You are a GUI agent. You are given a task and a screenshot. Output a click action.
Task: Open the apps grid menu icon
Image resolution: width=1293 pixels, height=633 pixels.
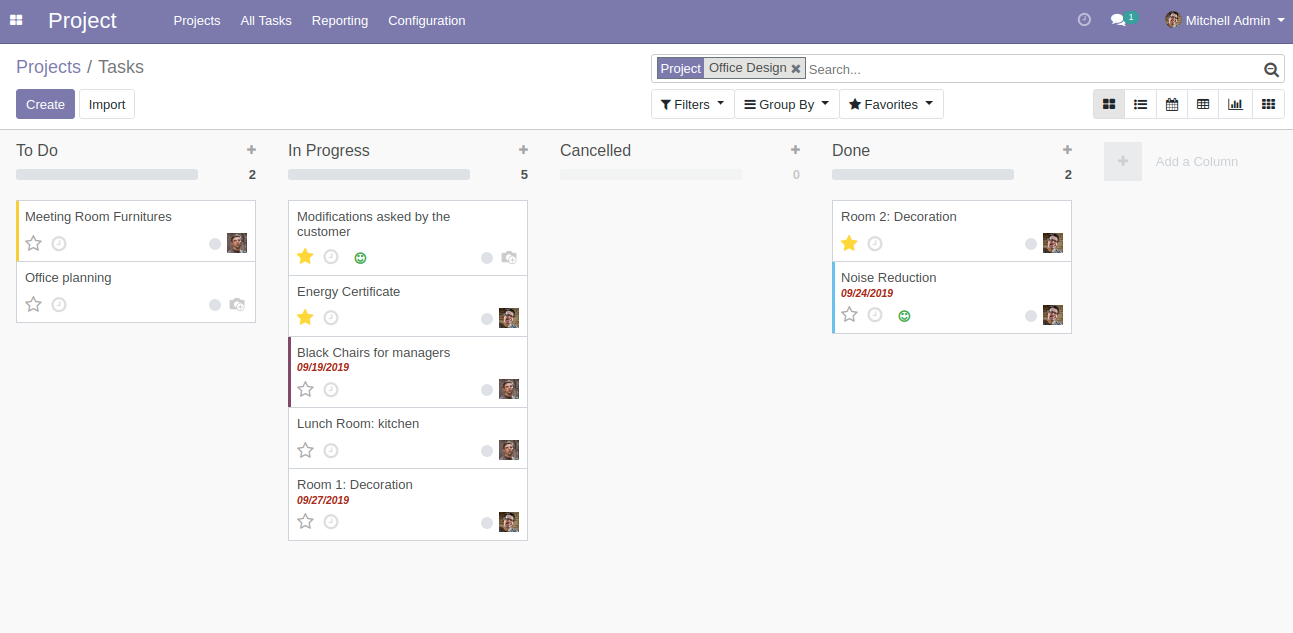pos(16,20)
